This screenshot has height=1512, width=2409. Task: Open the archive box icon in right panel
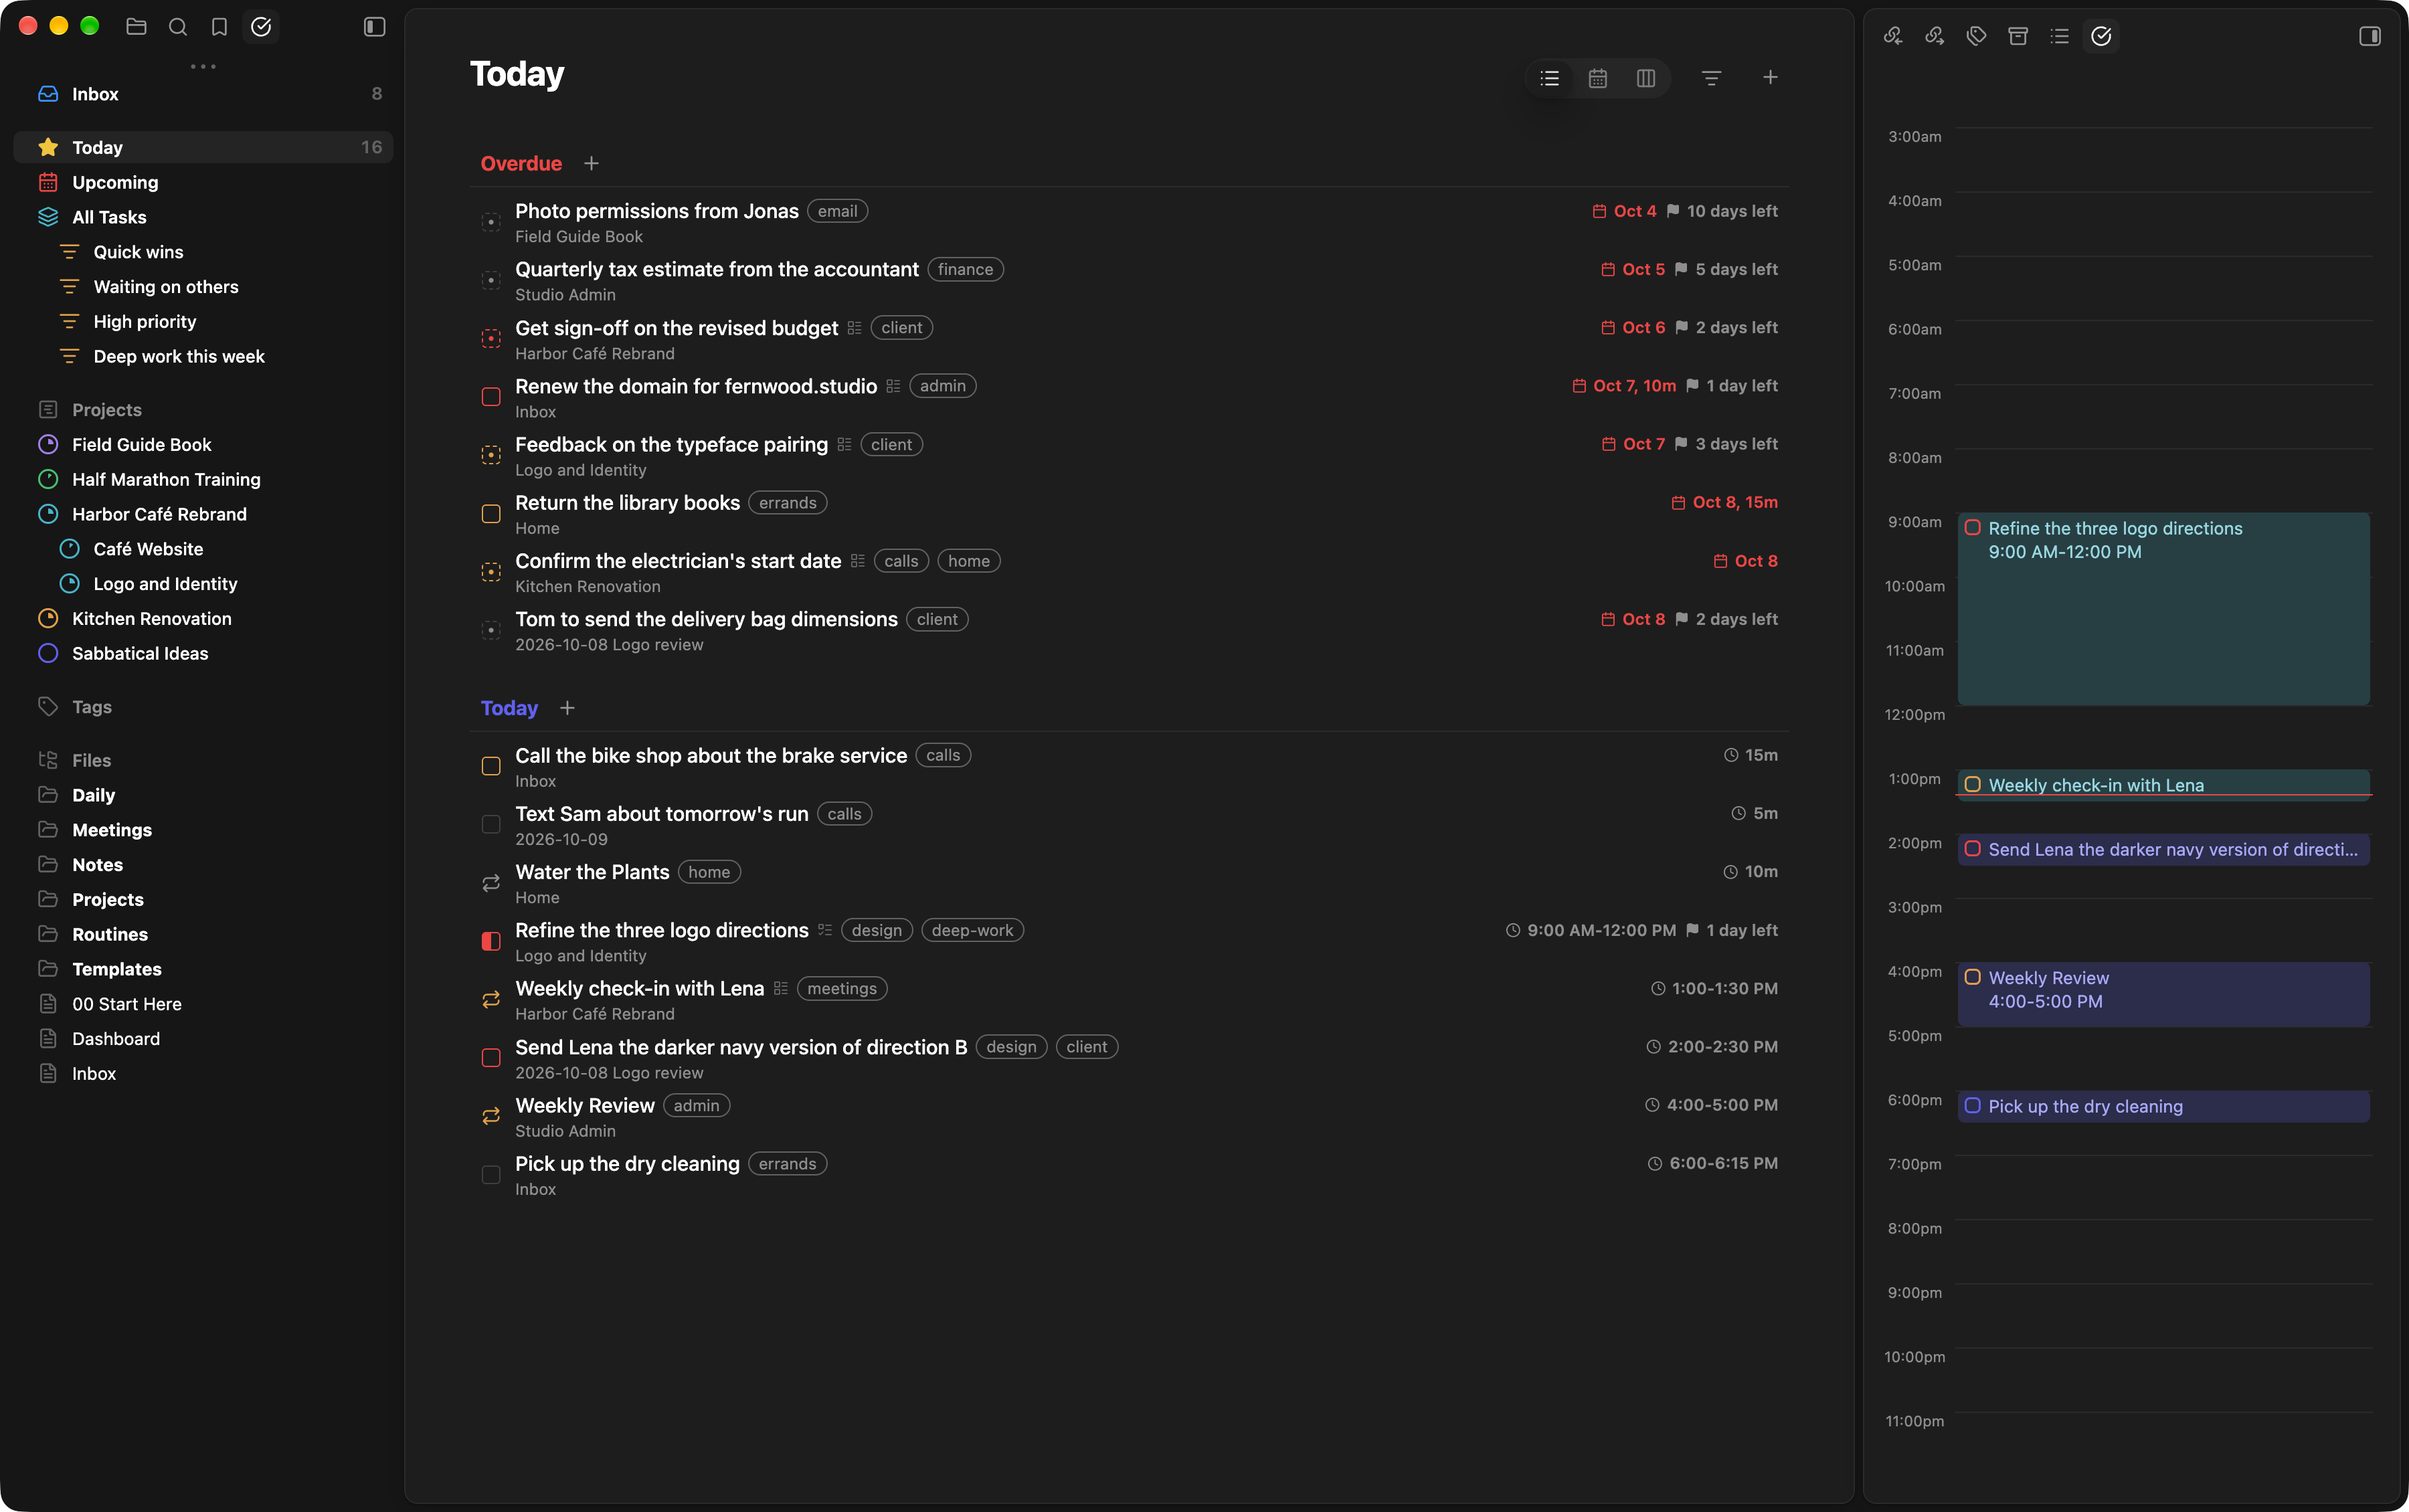pyautogui.click(x=2018, y=36)
